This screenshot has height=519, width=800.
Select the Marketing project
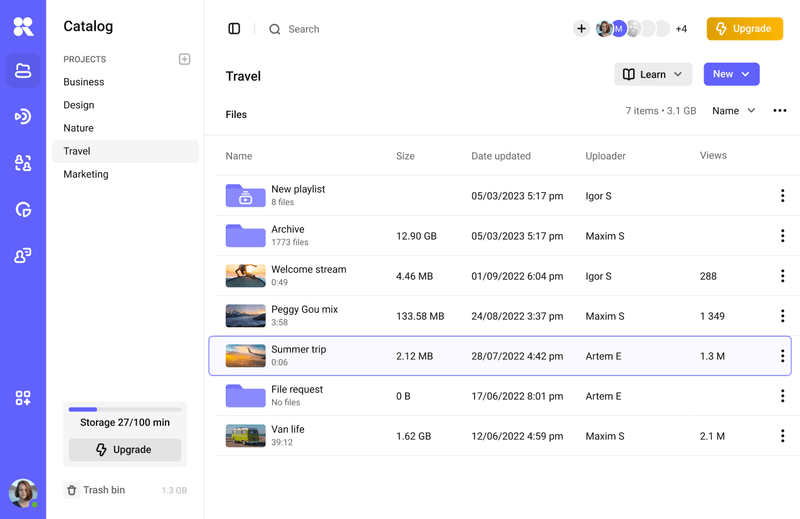tap(86, 174)
